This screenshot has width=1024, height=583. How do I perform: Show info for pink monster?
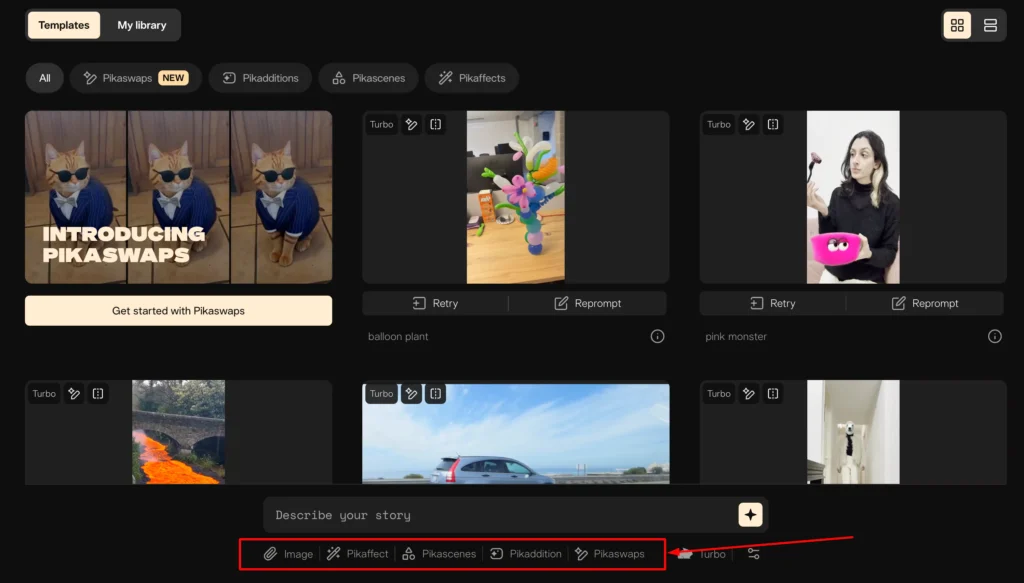995,336
